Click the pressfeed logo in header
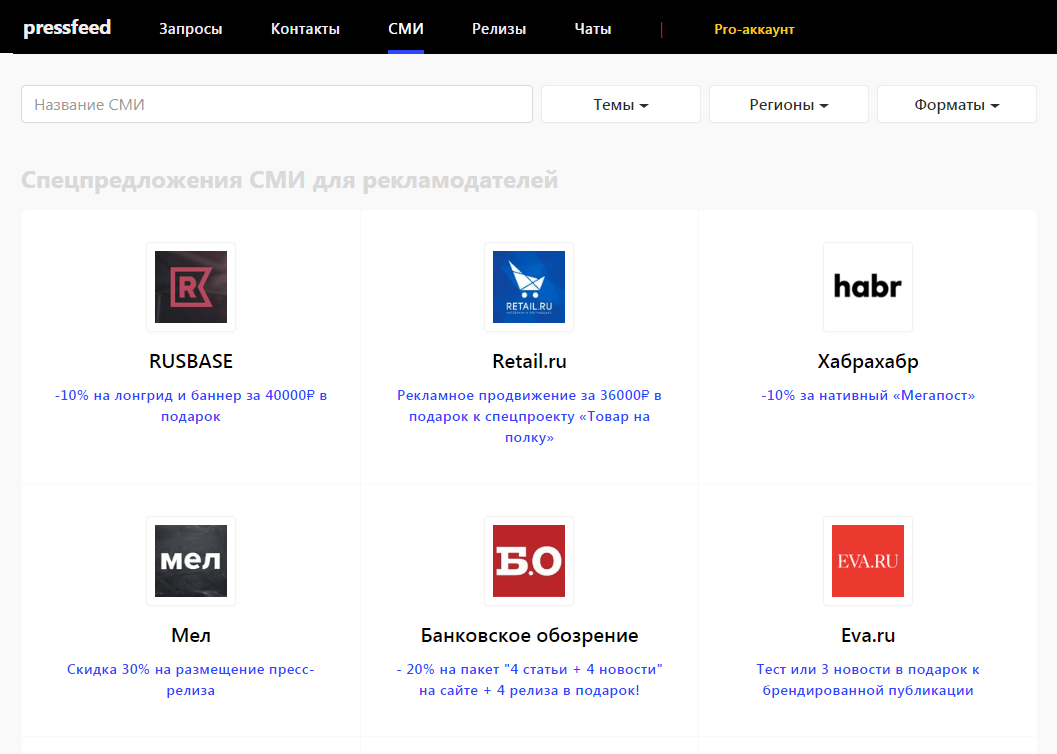Image resolution: width=1057 pixels, height=754 pixels. [67, 28]
